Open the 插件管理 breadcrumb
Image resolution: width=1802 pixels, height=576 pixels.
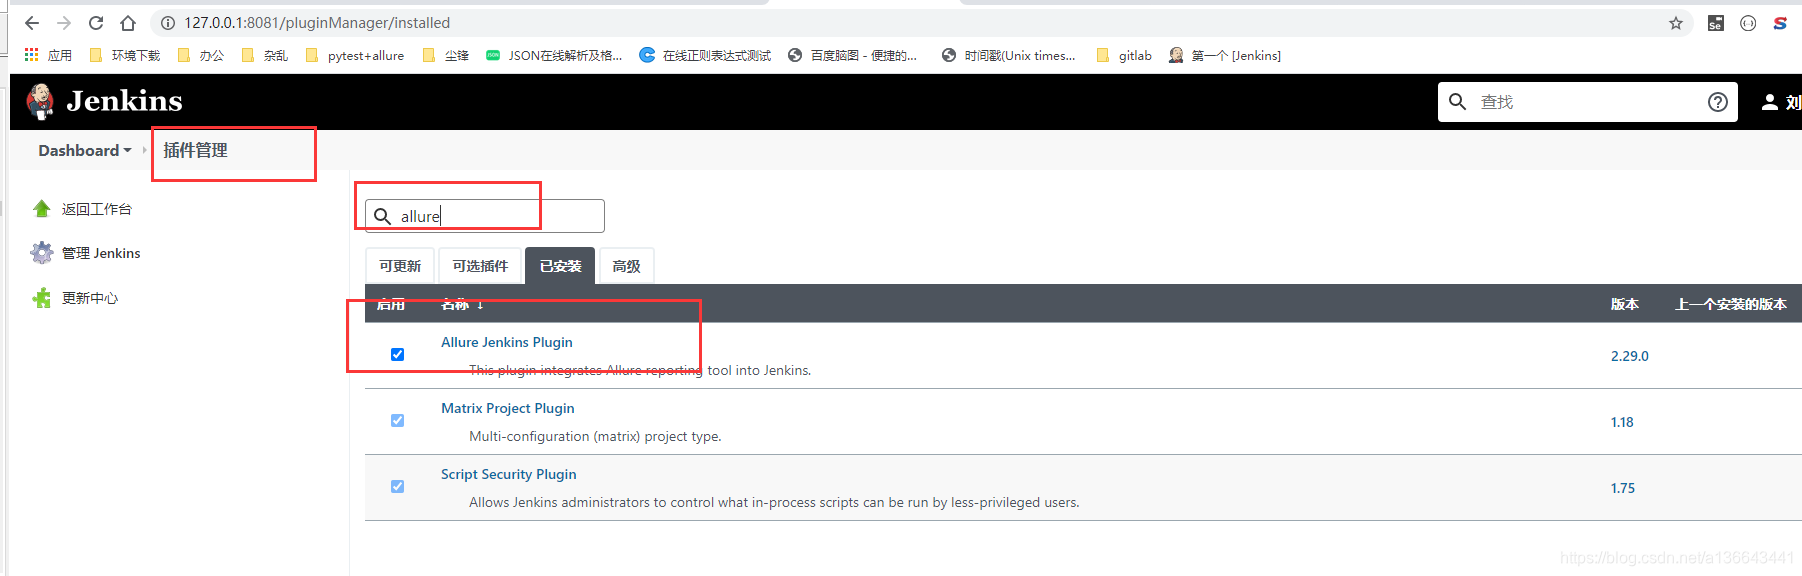pyautogui.click(x=196, y=150)
